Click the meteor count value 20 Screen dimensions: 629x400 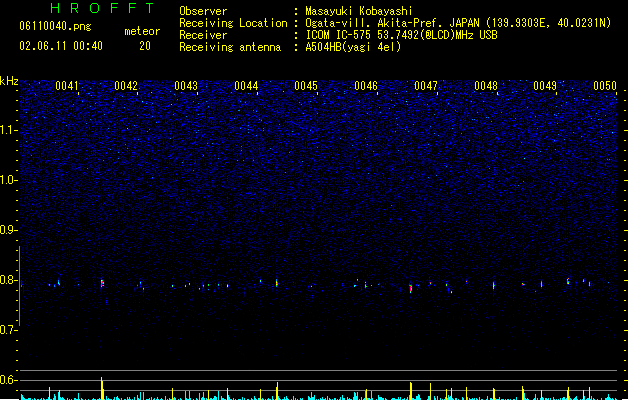[x=145, y=46]
